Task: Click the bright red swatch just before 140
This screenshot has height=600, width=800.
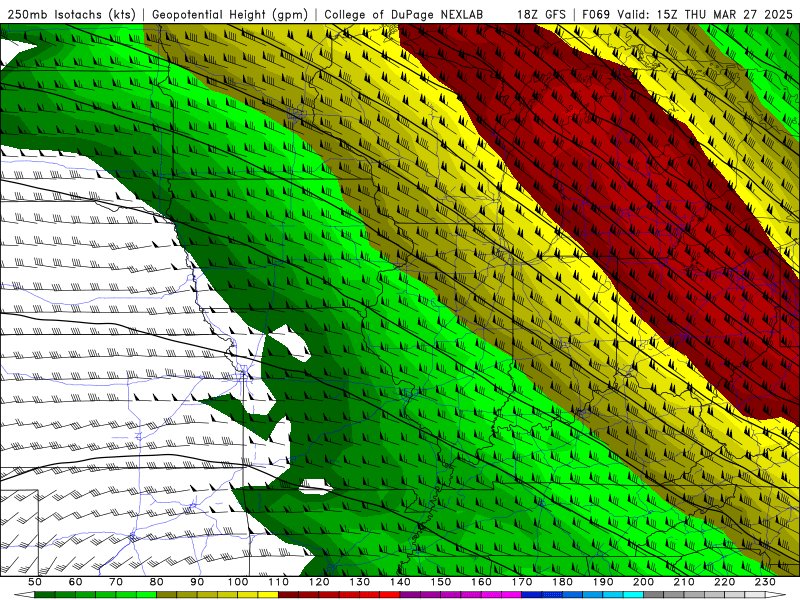Action: point(390,594)
